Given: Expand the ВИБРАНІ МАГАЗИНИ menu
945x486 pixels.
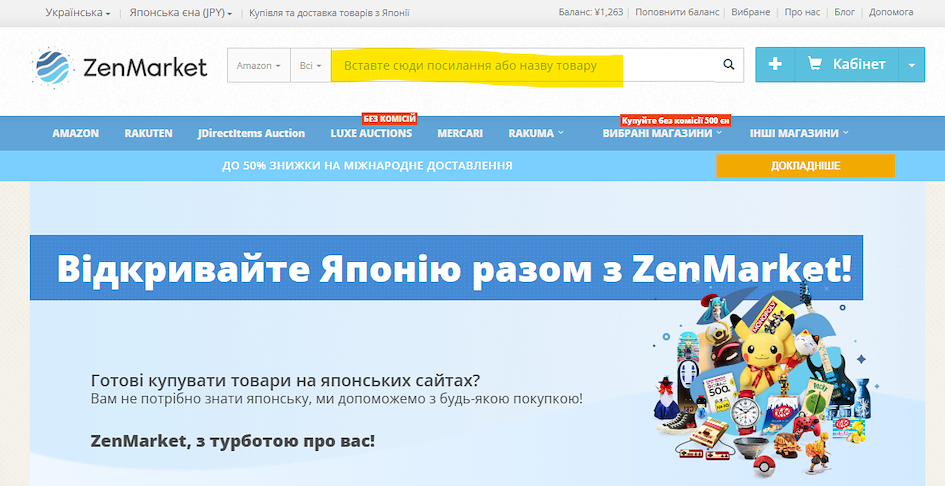Looking at the screenshot, I should click(662, 133).
